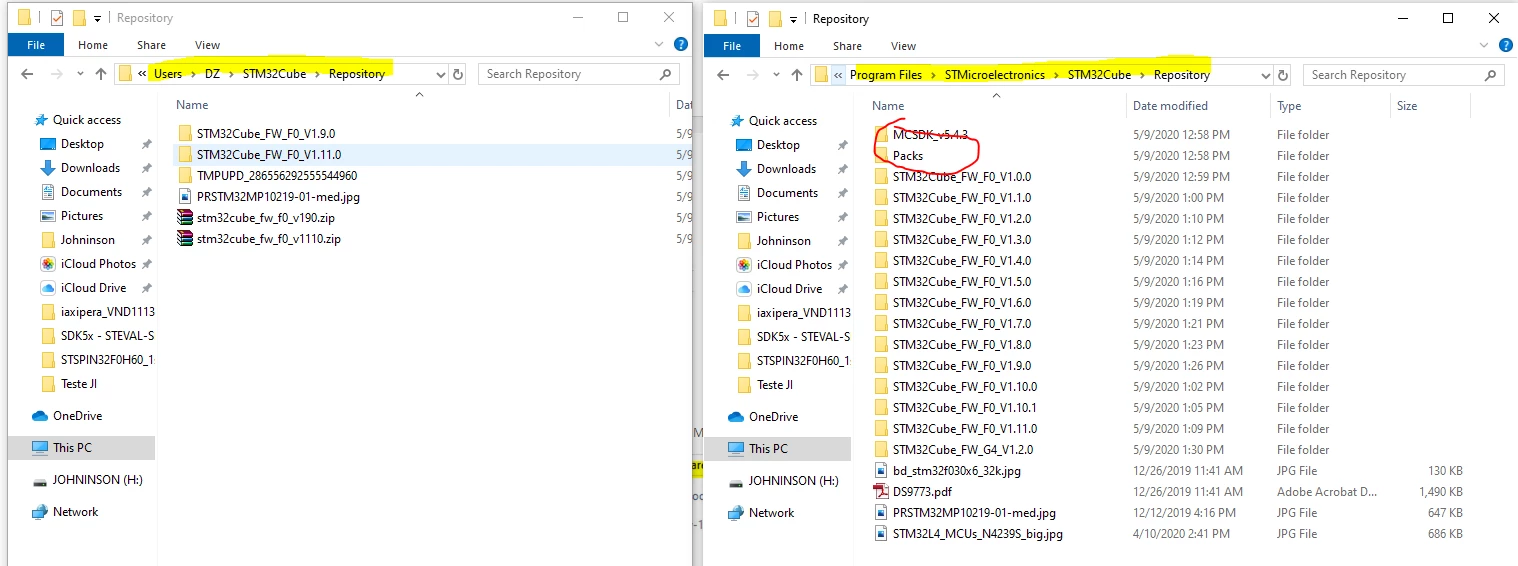Select STM32L4_MCUs_N4239S_big.jpg in right window
This screenshot has height=566, width=1518.
(977, 534)
